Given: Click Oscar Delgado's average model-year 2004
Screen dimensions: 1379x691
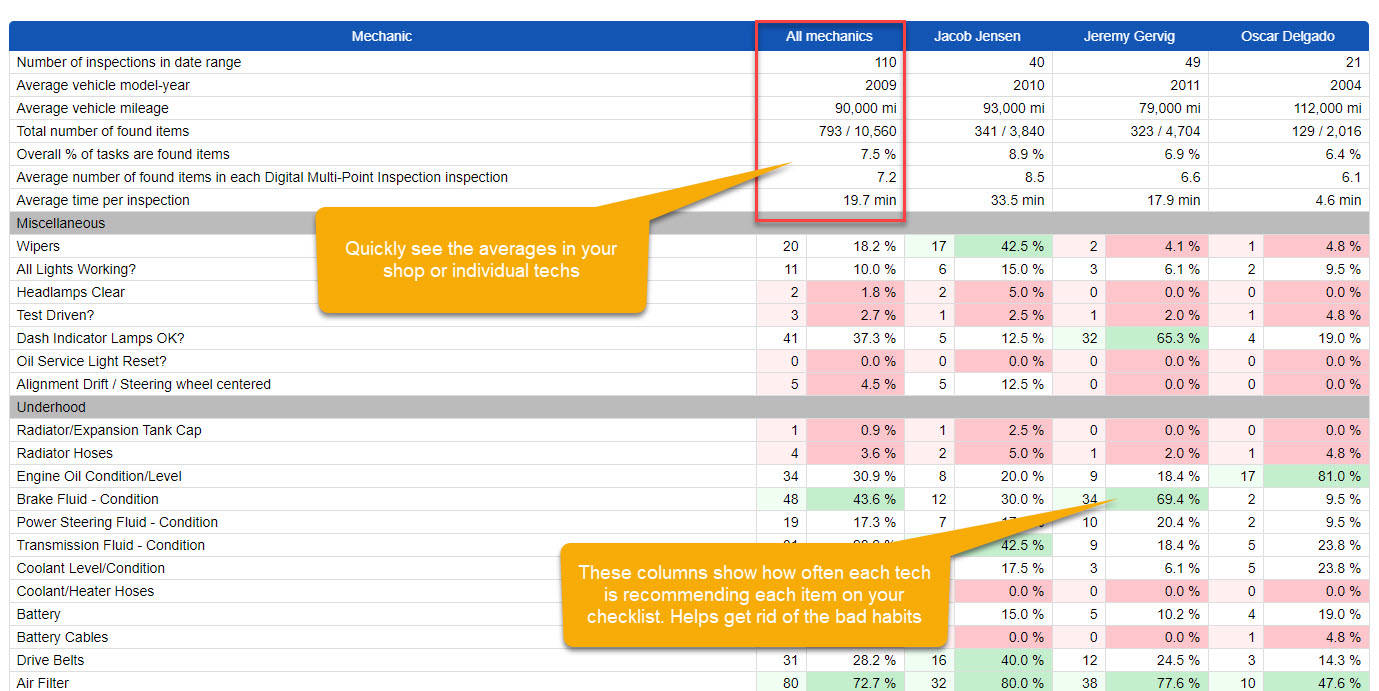Looking at the screenshot, I should [1345, 85].
